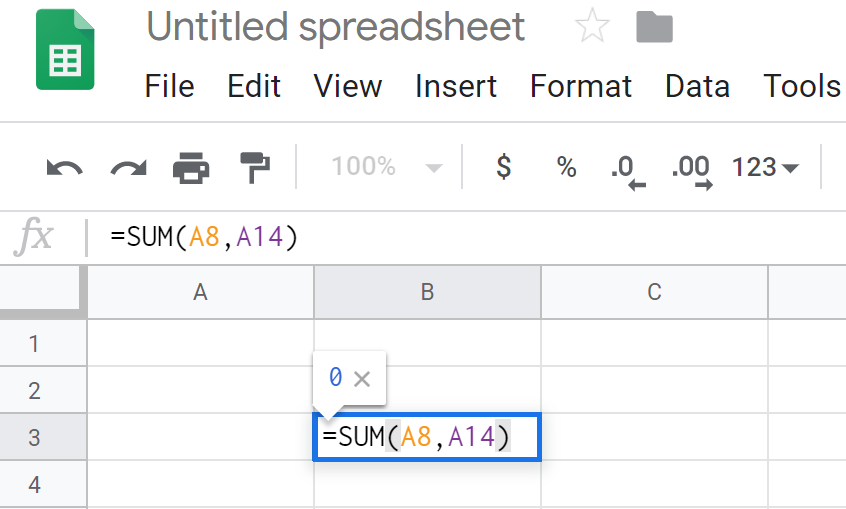Viewport: 846px width, 509px height.
Task: Click the Redo arrow icon
Action: (x=128, y=167)
